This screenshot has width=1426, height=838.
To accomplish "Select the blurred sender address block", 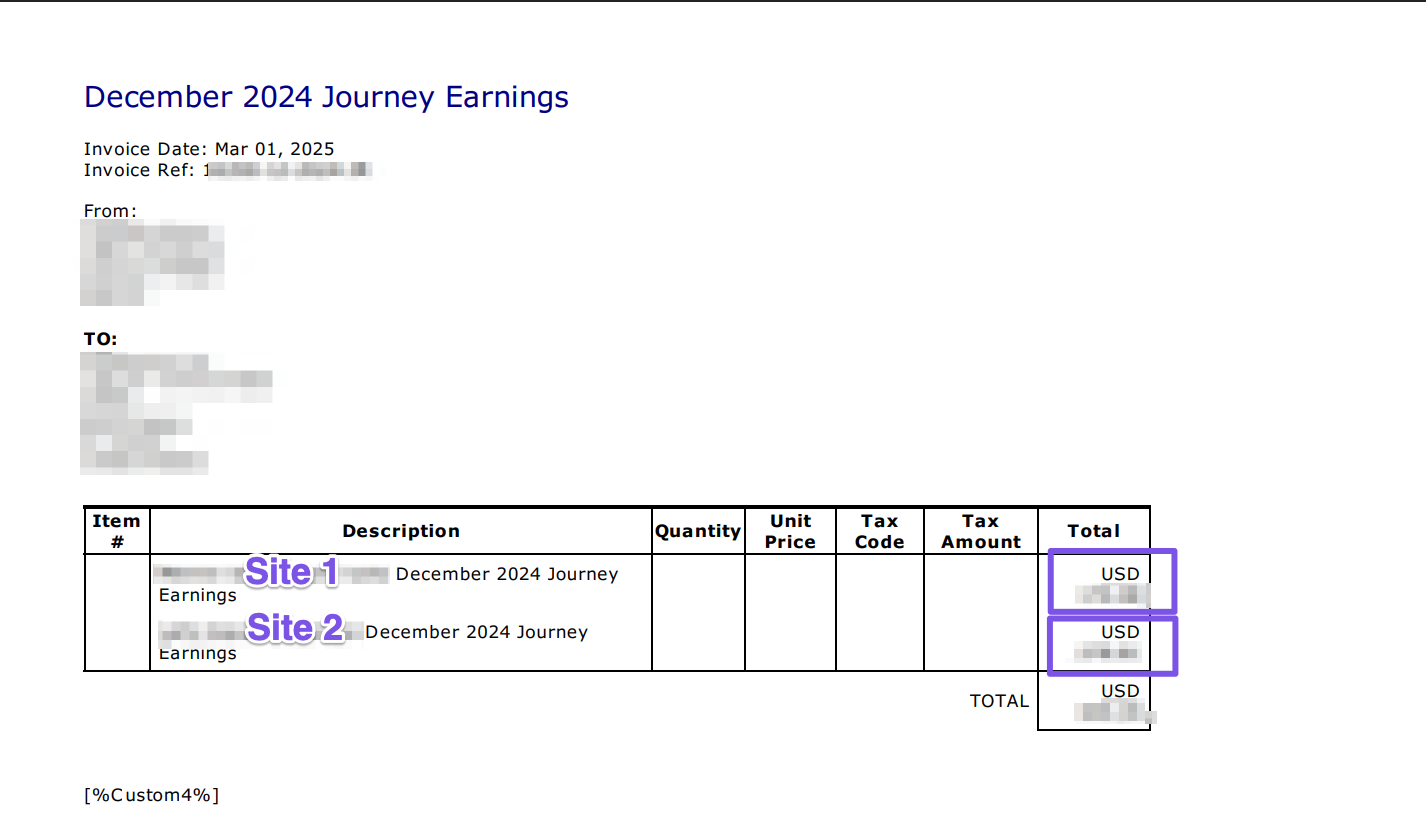I will tap(152, 263).
